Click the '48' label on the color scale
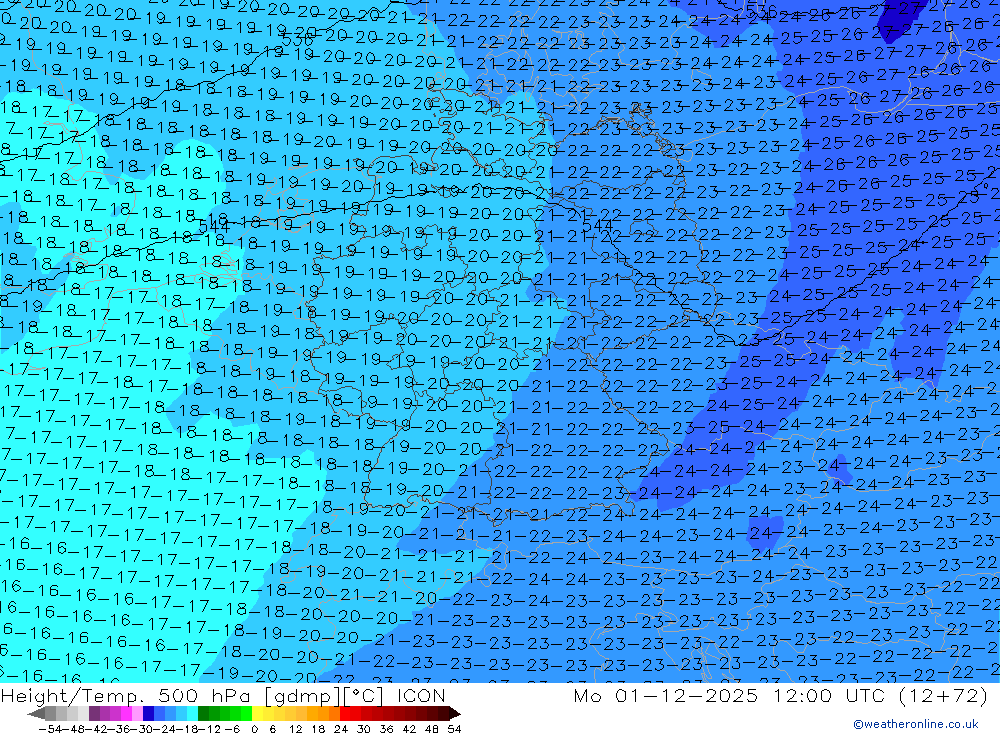1000x733 pixels. pyautogui.click(x=432, y=729)
